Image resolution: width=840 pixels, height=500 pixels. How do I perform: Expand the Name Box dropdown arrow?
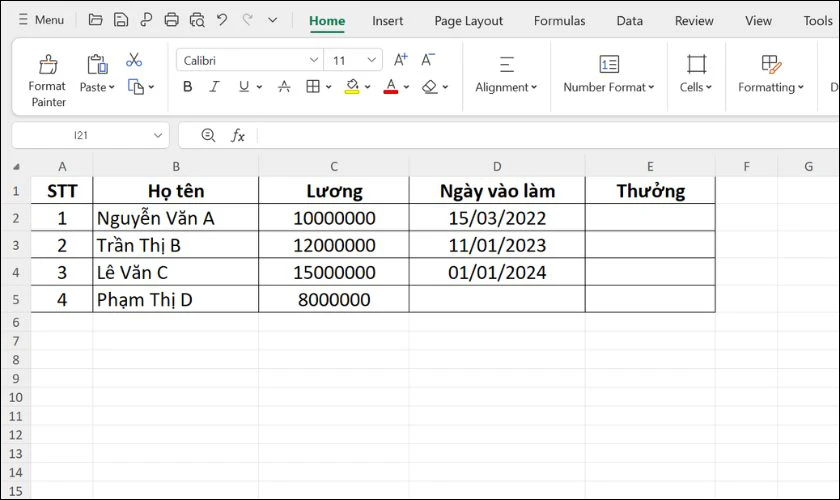pyautogui.click(x=158, y=136)
